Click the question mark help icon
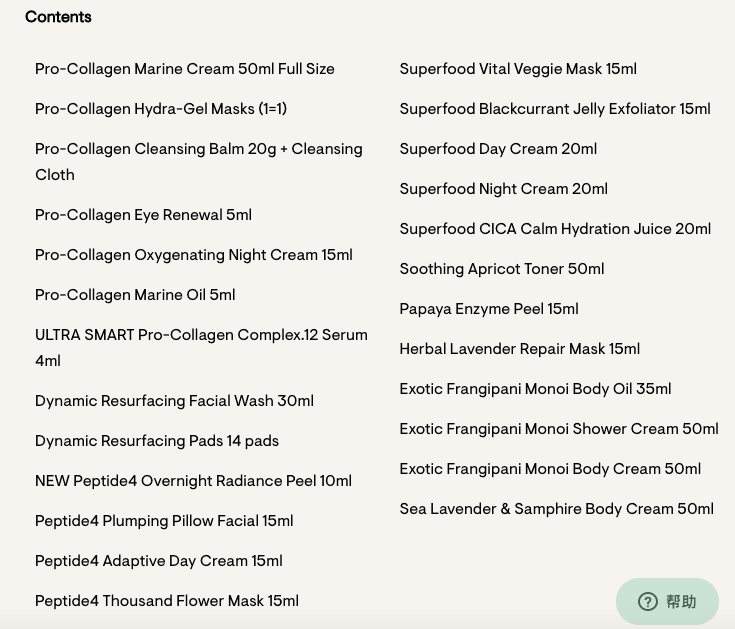735x629 pixels. tap(648, 601)
